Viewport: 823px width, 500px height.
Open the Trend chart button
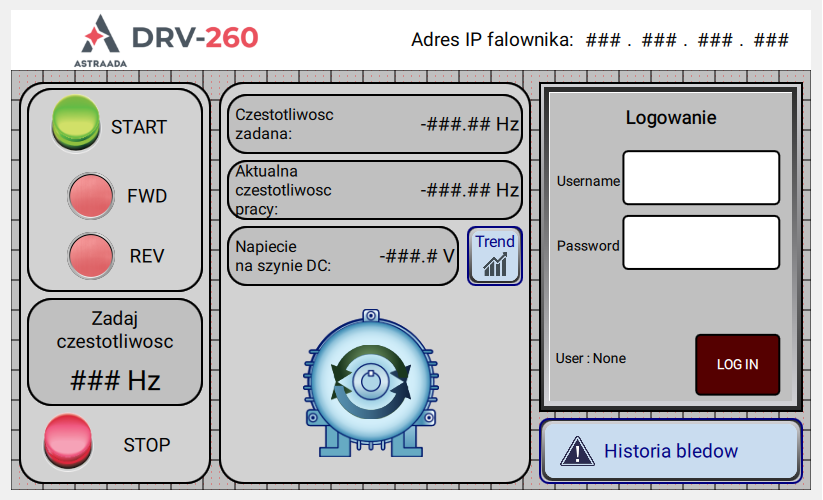494,256
